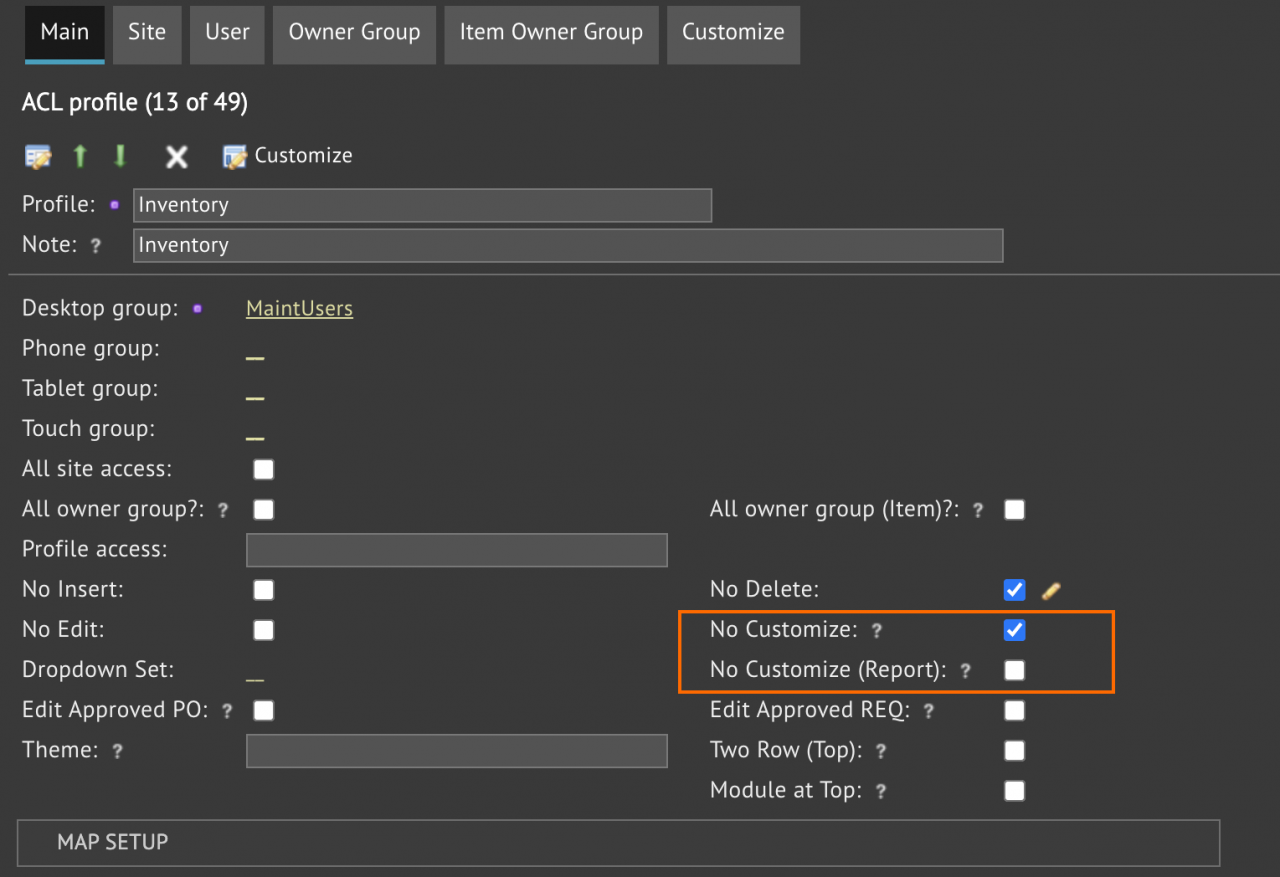The height and width of the screenshot is (877, 1280).
Task: Click the empty Tablet group link
Action: tap(255, 396)
